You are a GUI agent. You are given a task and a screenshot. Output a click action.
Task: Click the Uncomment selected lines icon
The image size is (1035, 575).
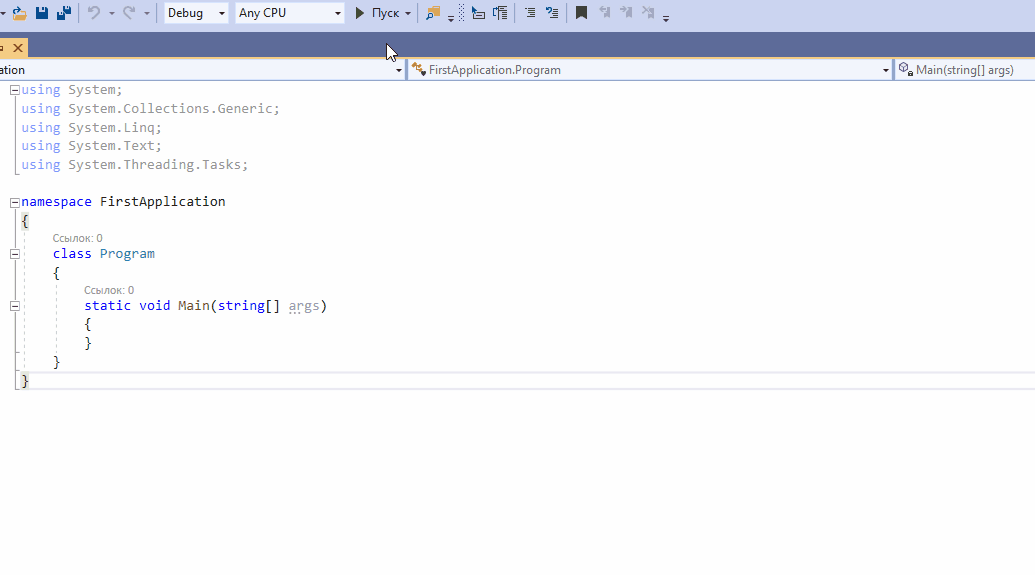tap(551, 13)
